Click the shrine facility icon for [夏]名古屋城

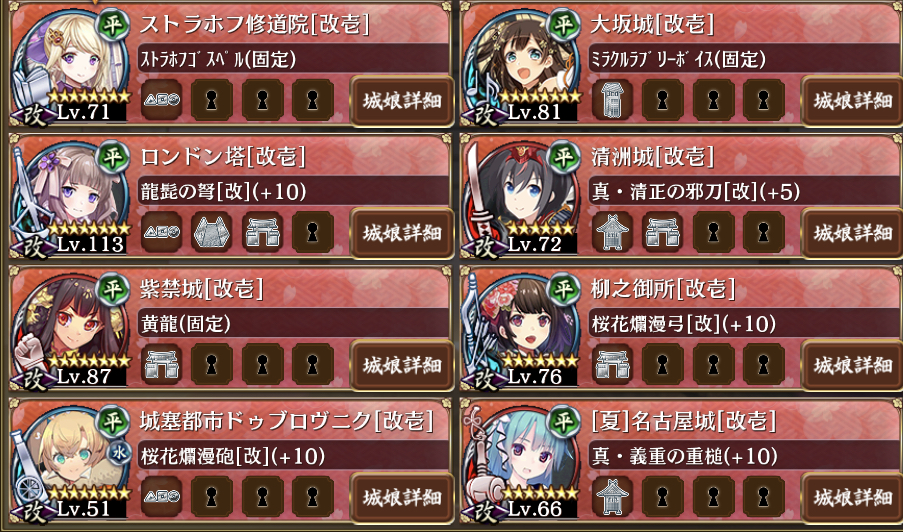[612, 497]
